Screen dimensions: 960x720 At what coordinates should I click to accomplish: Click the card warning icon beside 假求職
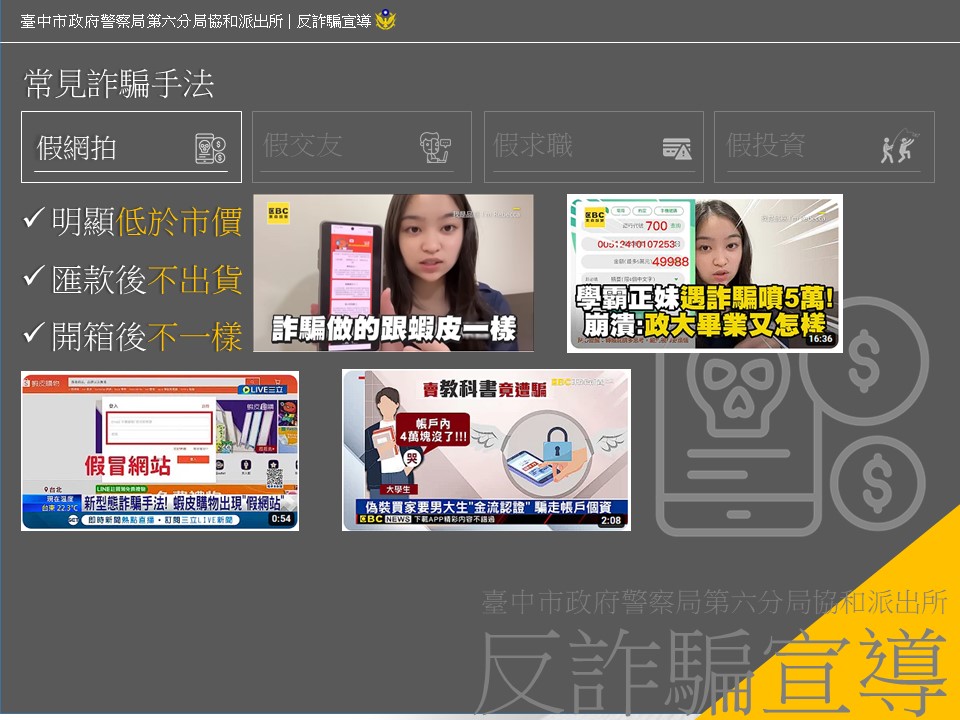[677, 149]
